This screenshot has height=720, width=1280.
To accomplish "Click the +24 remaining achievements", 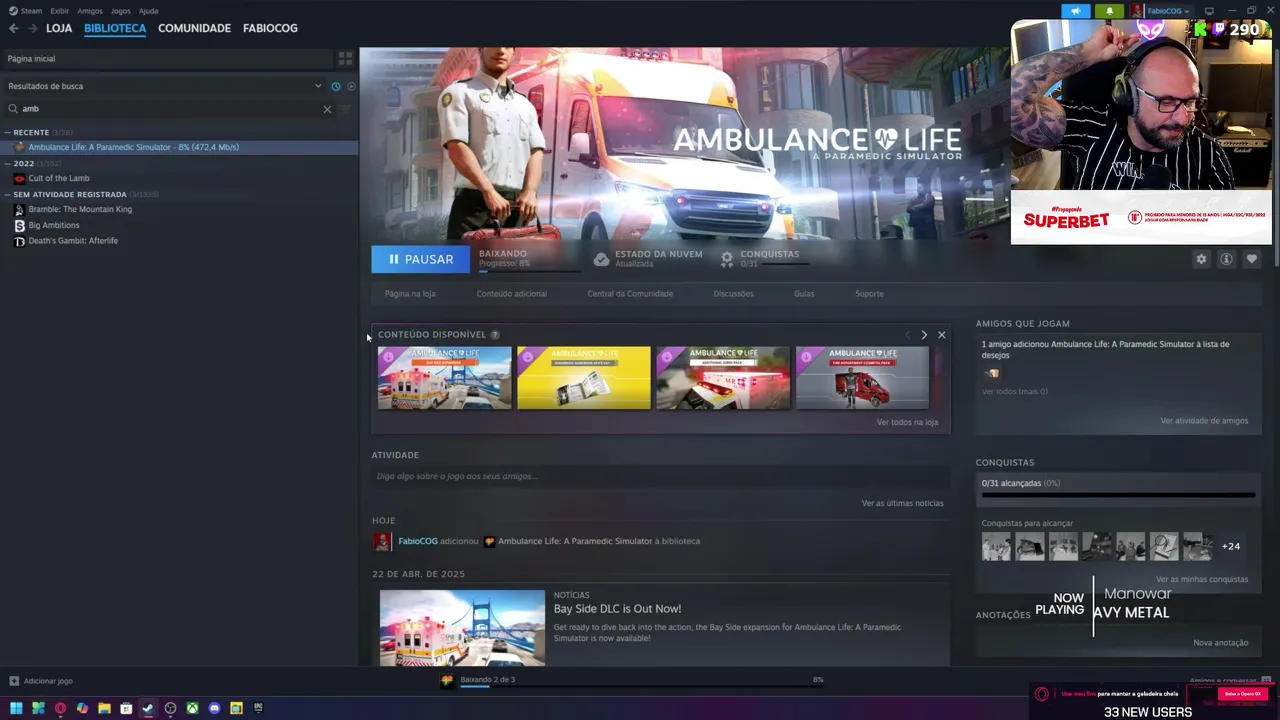I will 1231,547.
